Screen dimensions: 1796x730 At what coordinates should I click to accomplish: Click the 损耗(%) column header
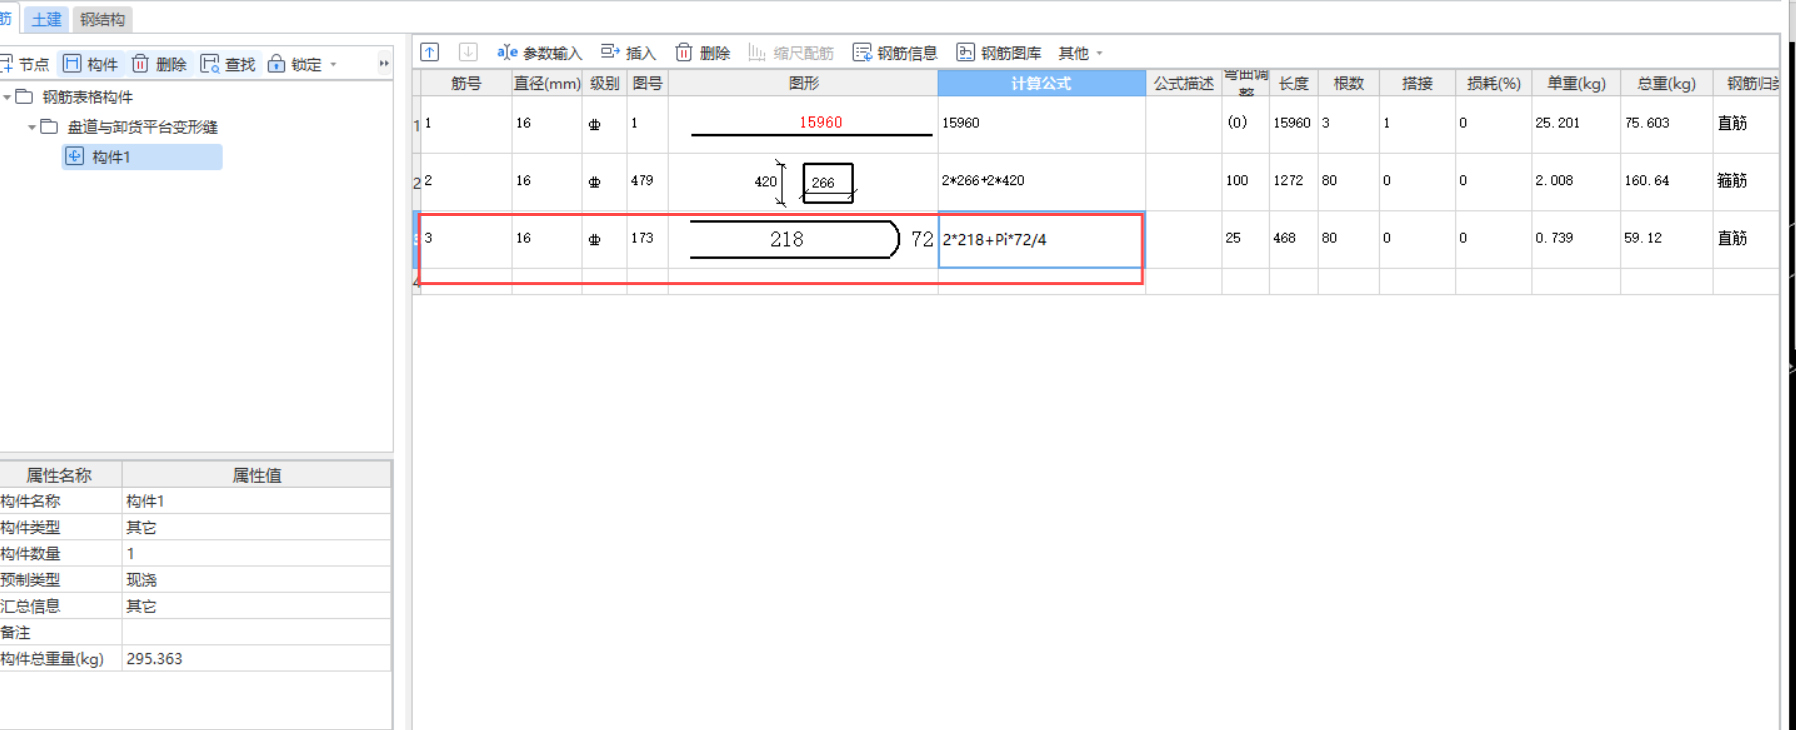(x=1493, y=83)
